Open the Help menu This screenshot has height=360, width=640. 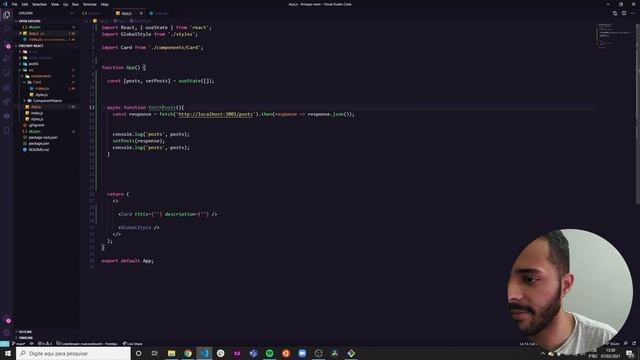click(104, 4)
